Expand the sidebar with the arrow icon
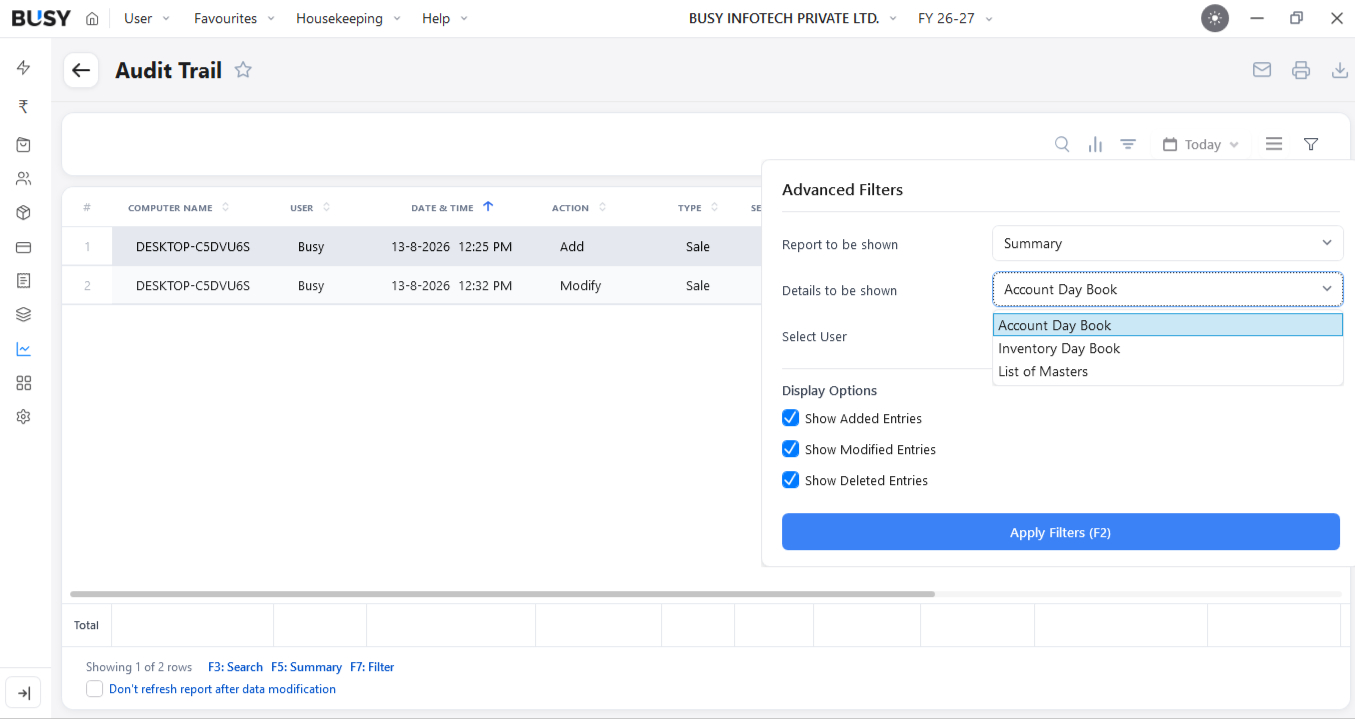This screenshot has width=1355, height=719. [24, 693]
